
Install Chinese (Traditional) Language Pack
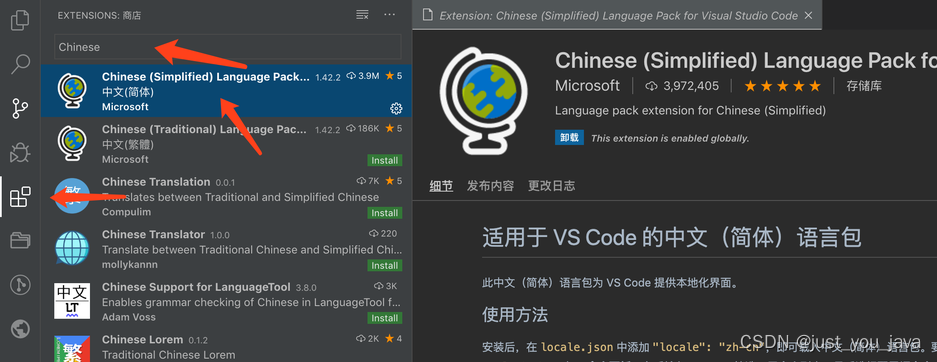384,160
